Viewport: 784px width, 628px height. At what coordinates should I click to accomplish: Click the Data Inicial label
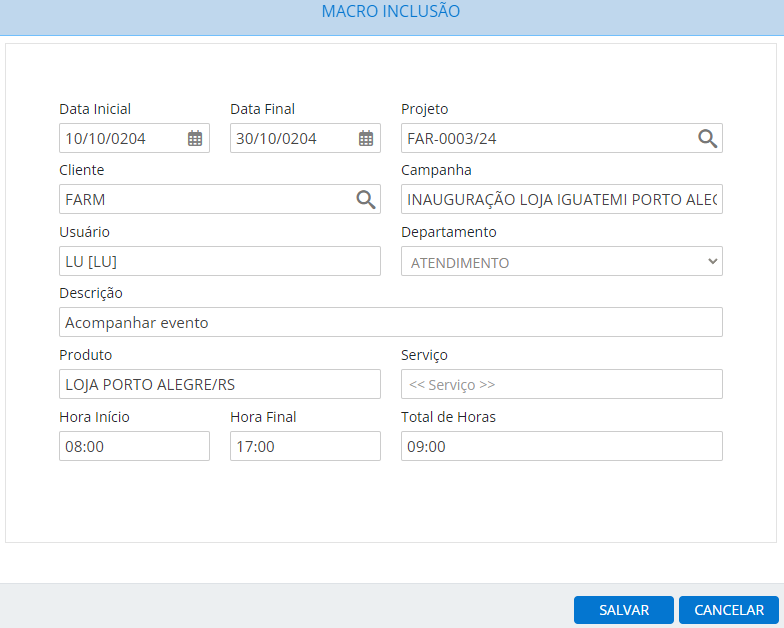tap(95, 109)
